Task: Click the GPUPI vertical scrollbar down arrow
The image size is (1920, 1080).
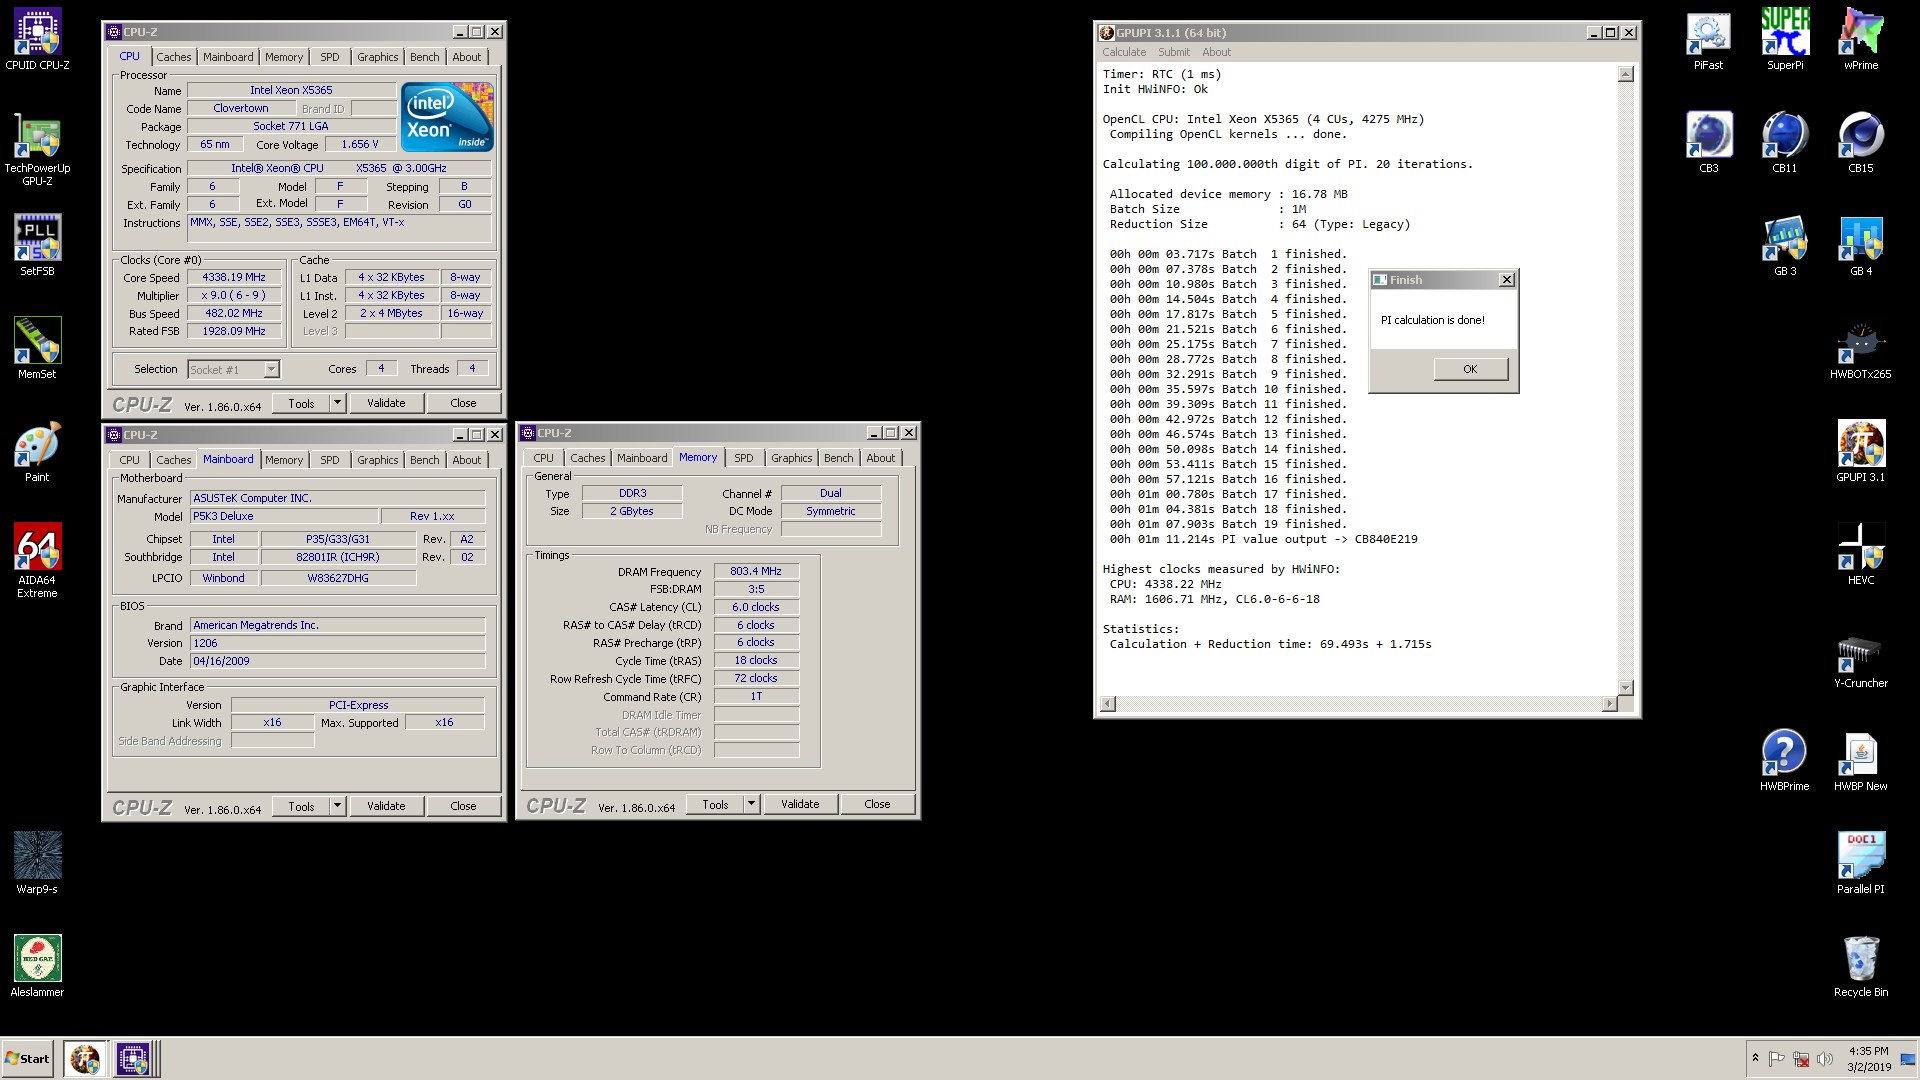Action: pyautogui.click(x=1626, y=688)
